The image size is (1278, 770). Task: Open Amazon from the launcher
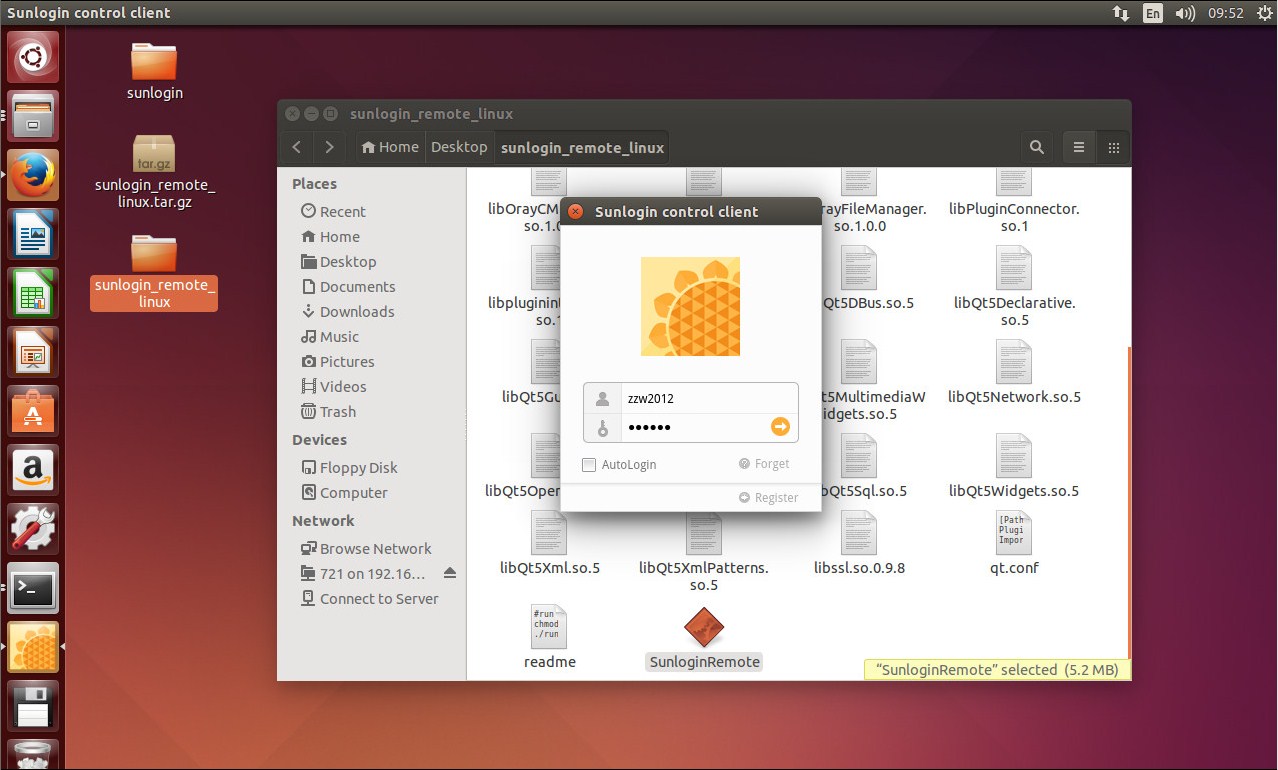tap(33, 470)
